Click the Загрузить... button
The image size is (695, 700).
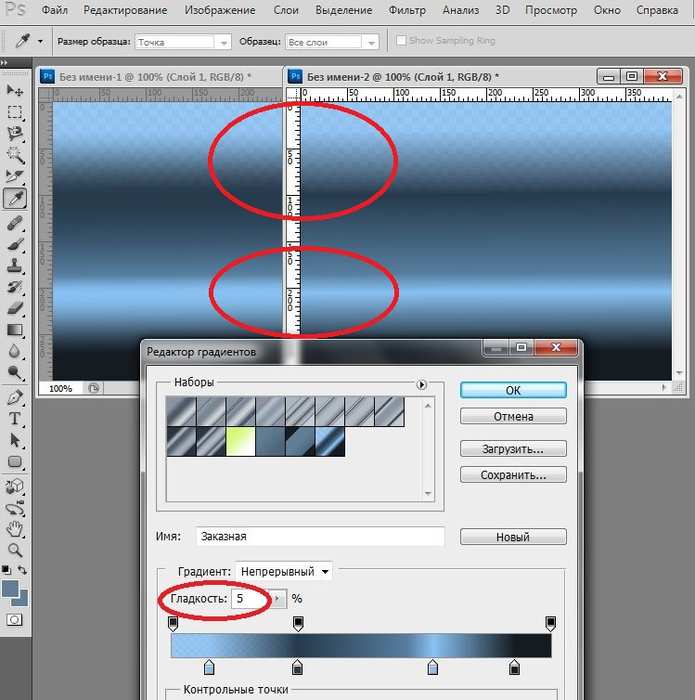point(513,449)
